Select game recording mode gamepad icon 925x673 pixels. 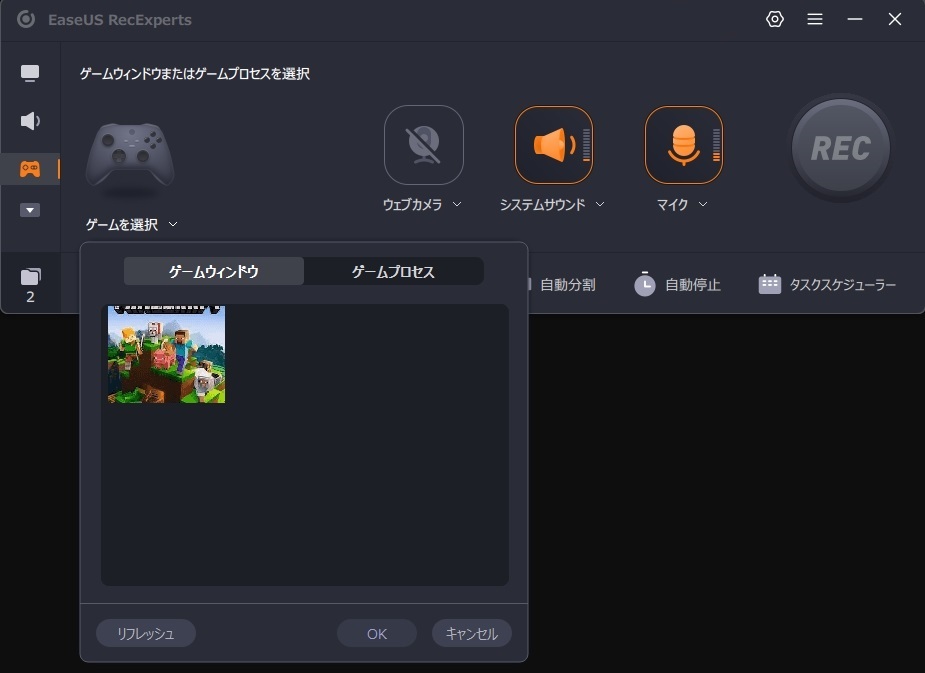click(30, 168)
